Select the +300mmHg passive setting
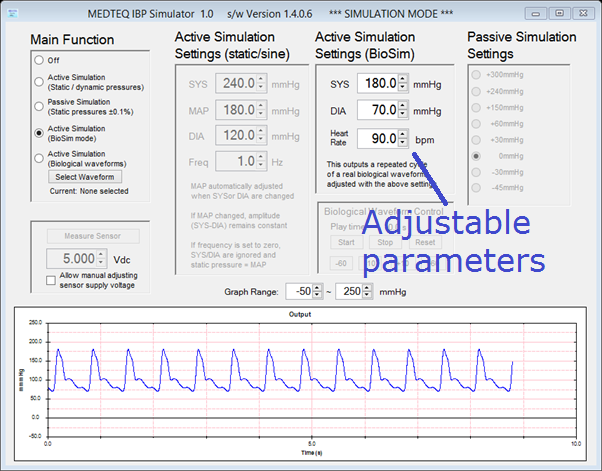 [476, 74]
